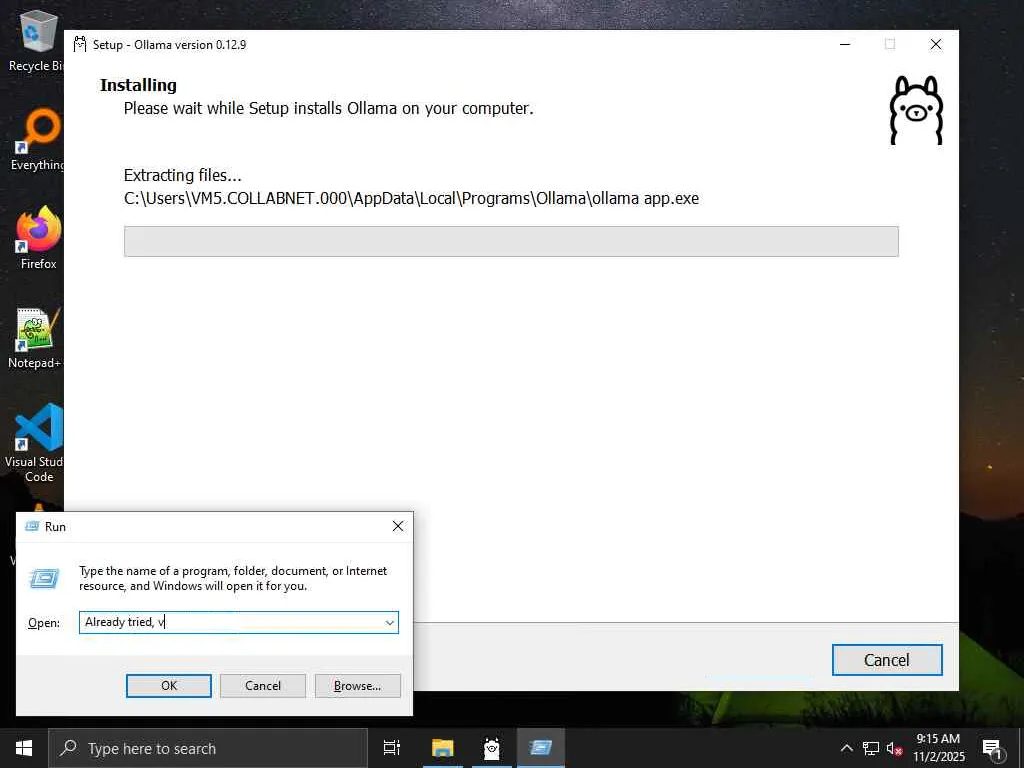The height and width of the screenshot is (768, 1024).
Task: Click Cancel in the Run dialog
Action: tap(263, 686)
